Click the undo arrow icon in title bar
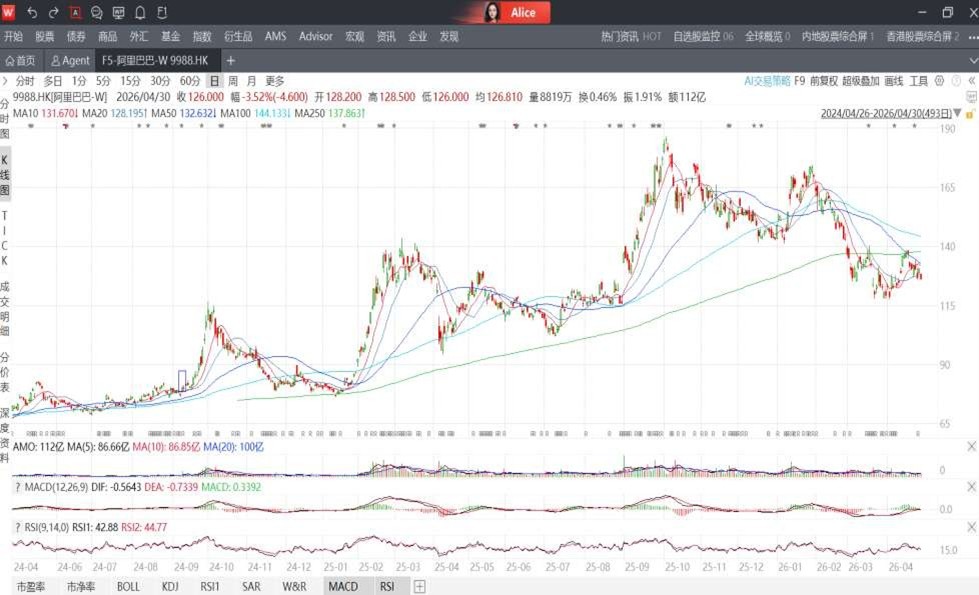979x595 pixels. 32,12
